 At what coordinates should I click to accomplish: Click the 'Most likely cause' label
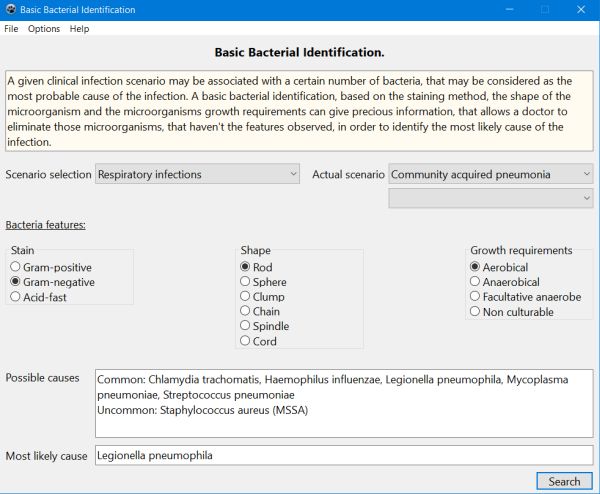[x=46, y=456]
